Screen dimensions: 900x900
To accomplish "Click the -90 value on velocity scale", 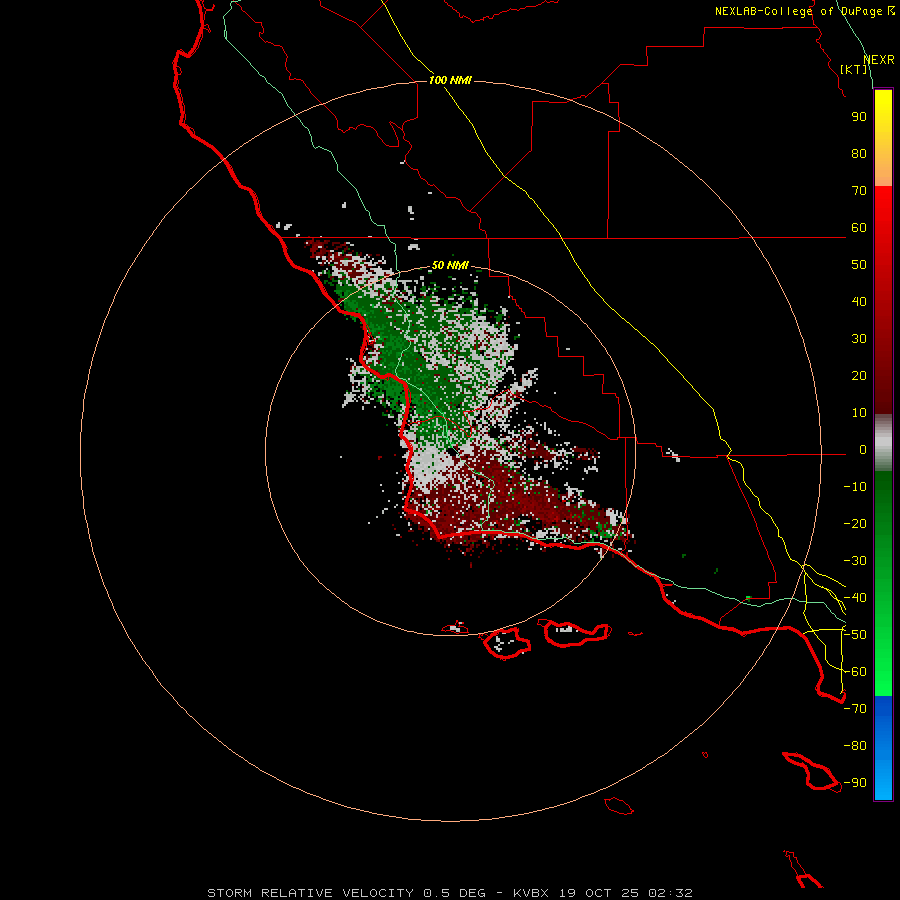I will click(855, 783).
